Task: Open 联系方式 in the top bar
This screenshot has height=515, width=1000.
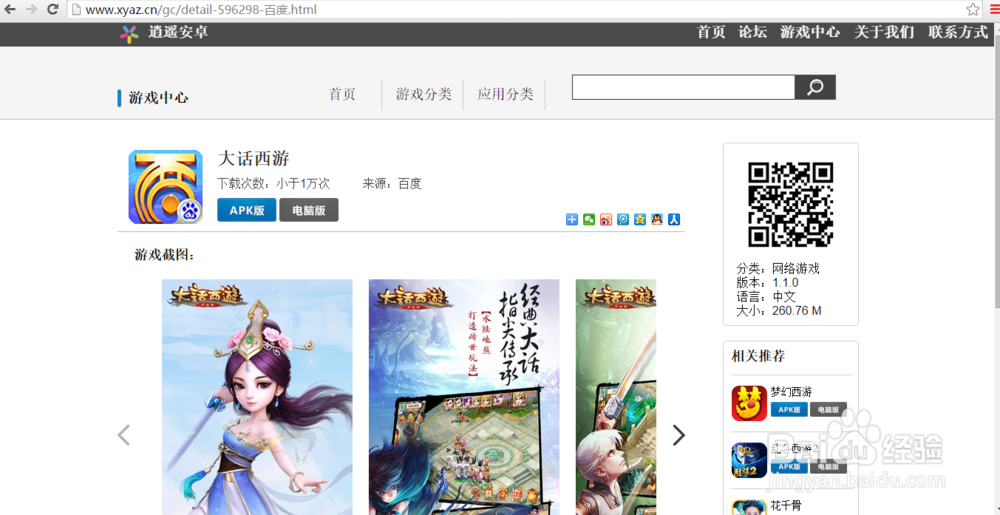Action: pos(958,33)
